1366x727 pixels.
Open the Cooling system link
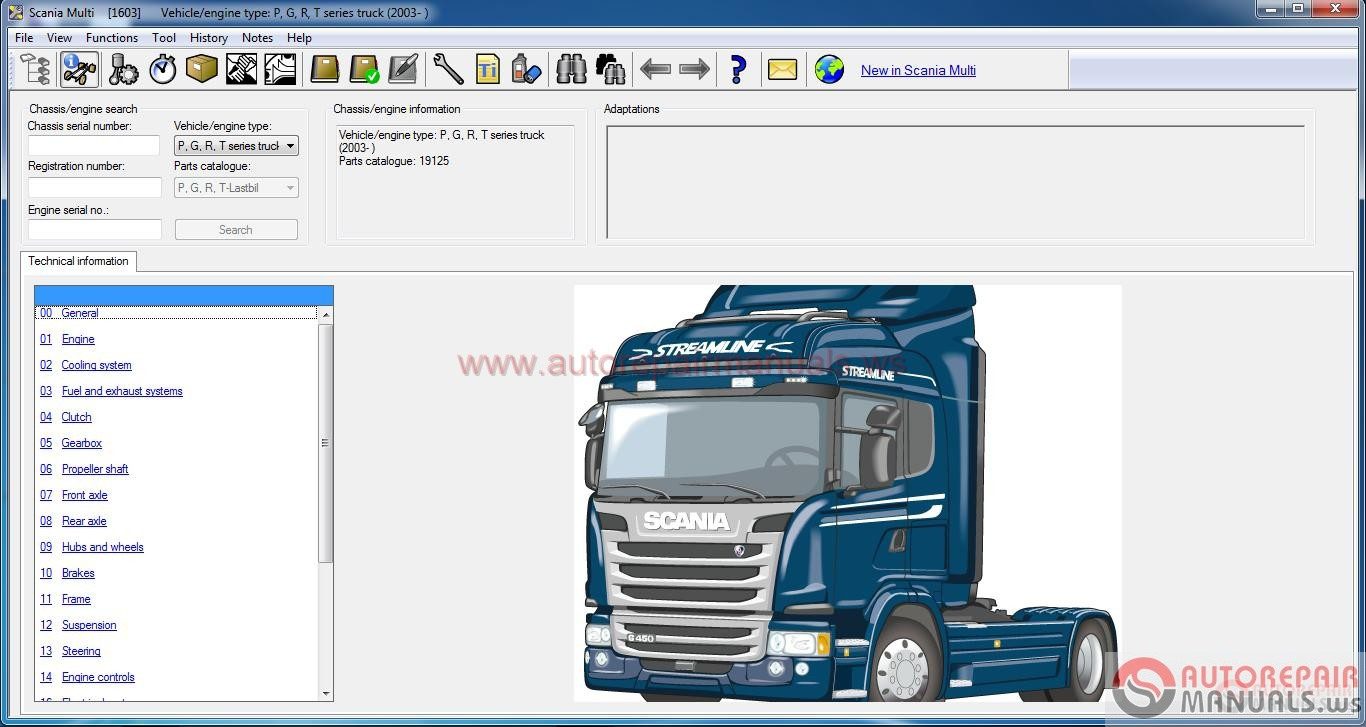[x=96, y=365]
